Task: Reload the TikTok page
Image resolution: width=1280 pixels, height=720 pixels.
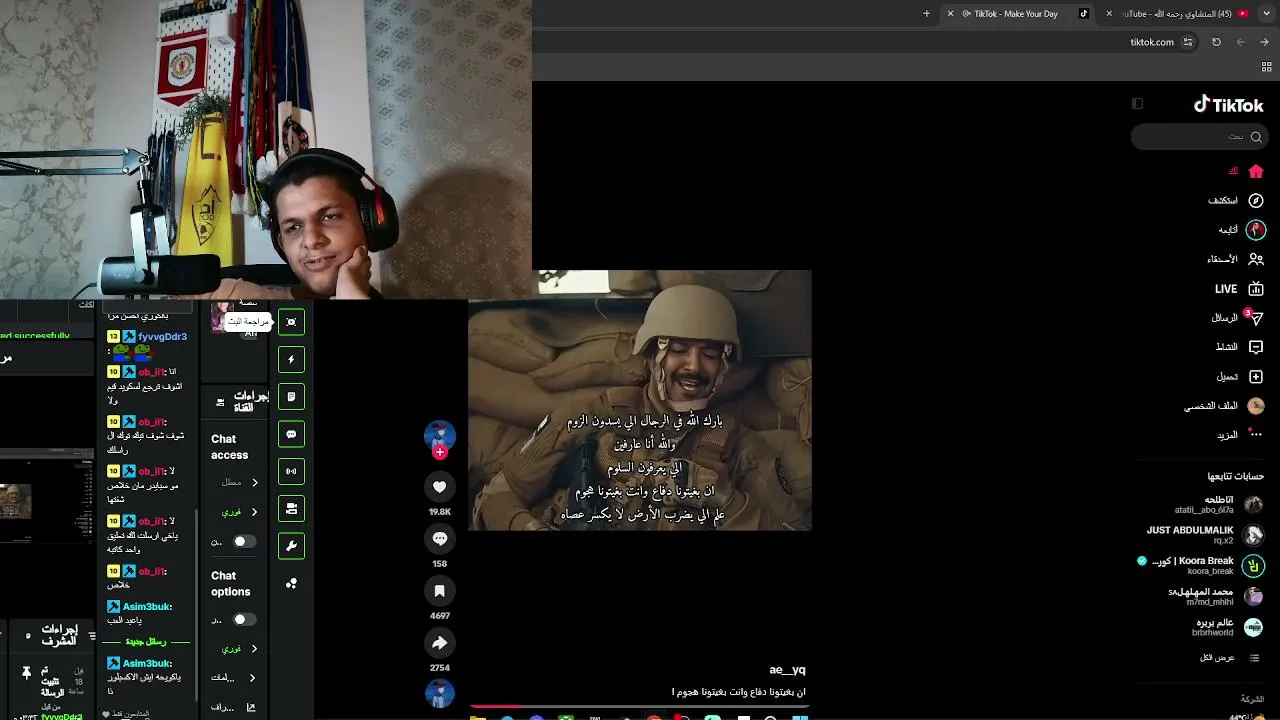Action: (1216, 42)
